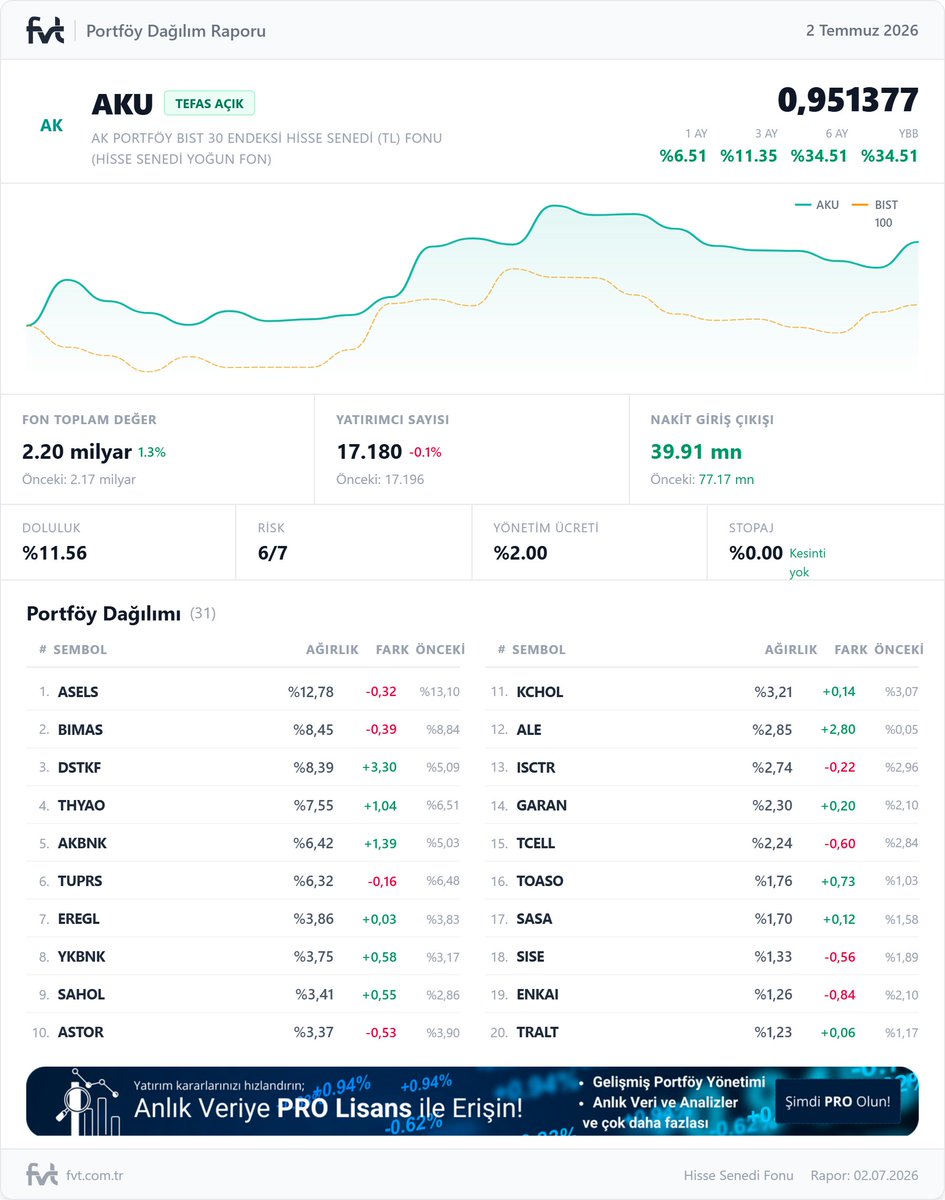Click the Risk value 6/7
Screen dimensions: 945x1200
click(x=272, y=553)
